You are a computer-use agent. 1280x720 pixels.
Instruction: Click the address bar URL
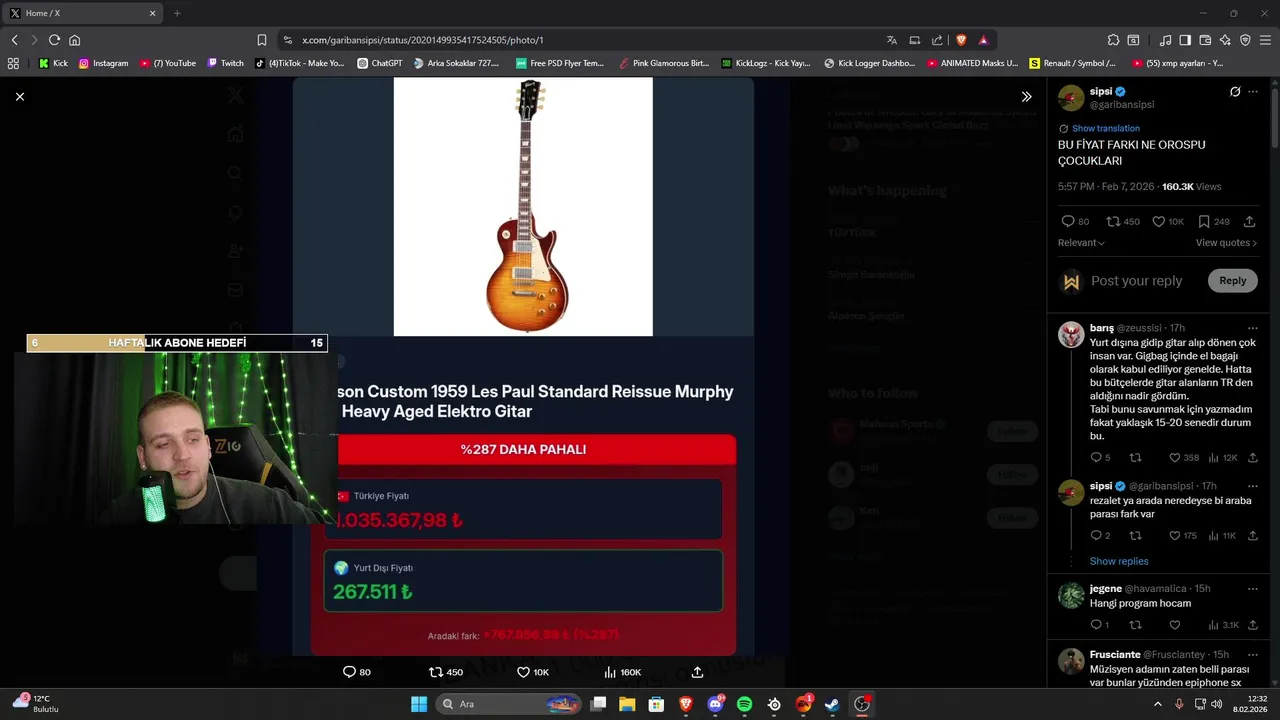tap(423, 40)
